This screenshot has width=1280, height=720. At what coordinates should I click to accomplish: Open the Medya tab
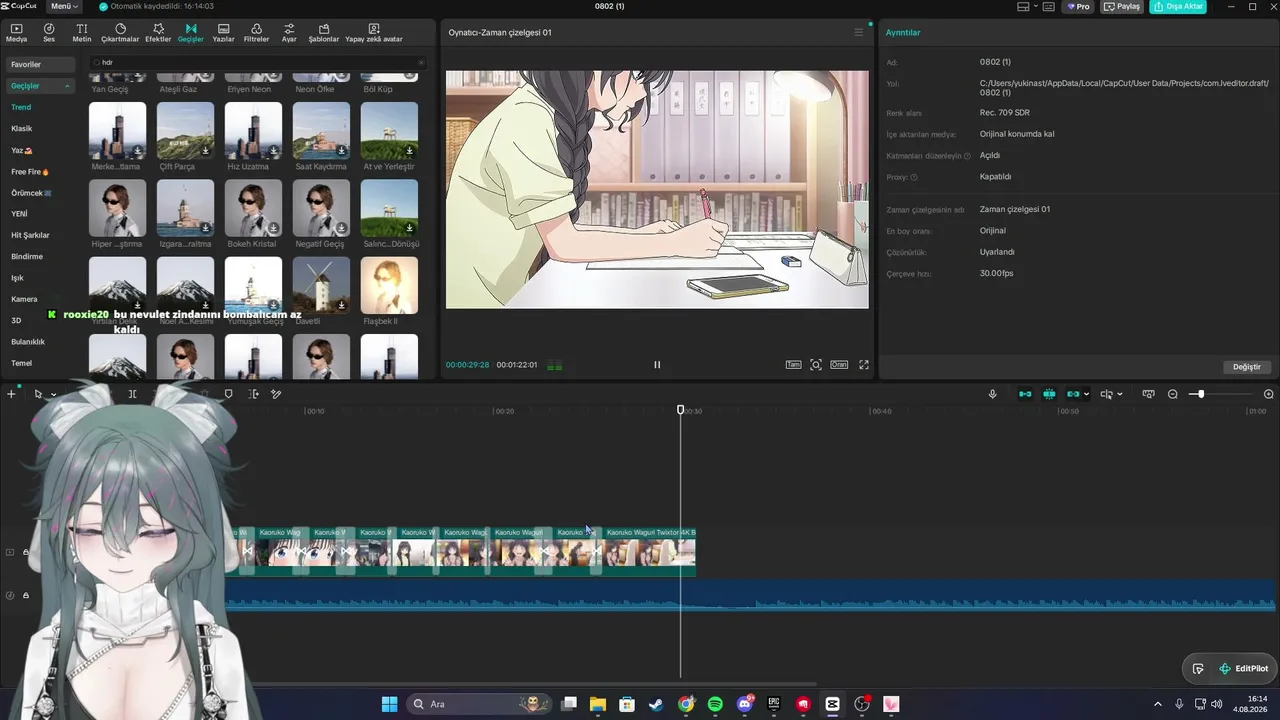[x=16, y=33]
